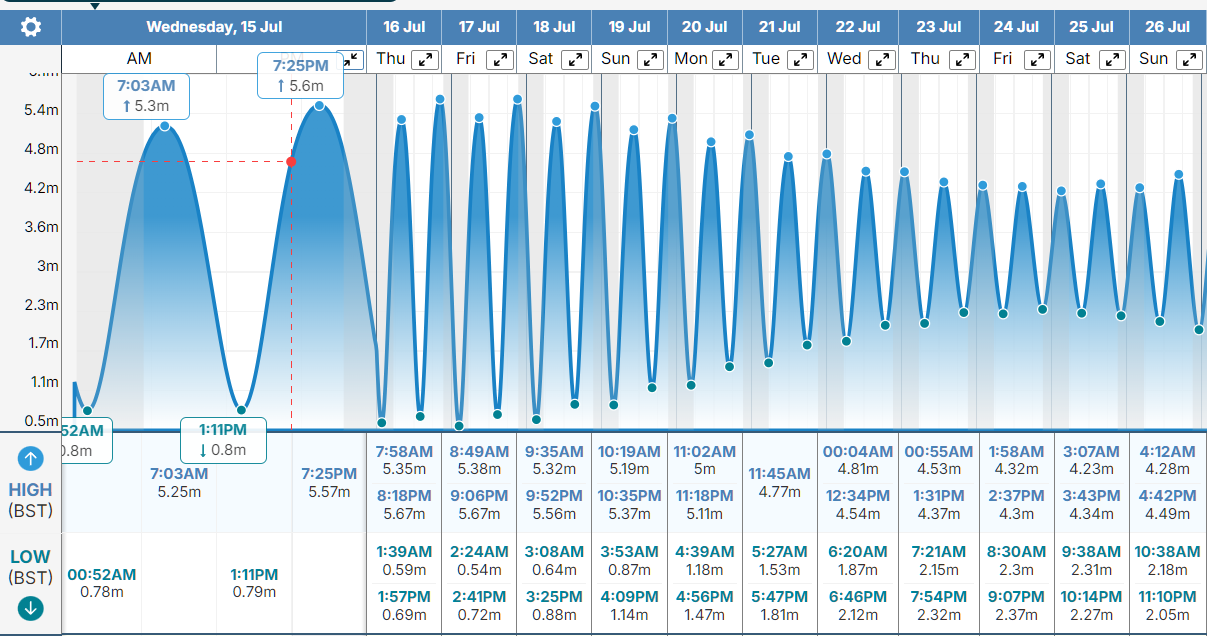Click the 8:18PM 5.67m table entry

coord(404,505)
